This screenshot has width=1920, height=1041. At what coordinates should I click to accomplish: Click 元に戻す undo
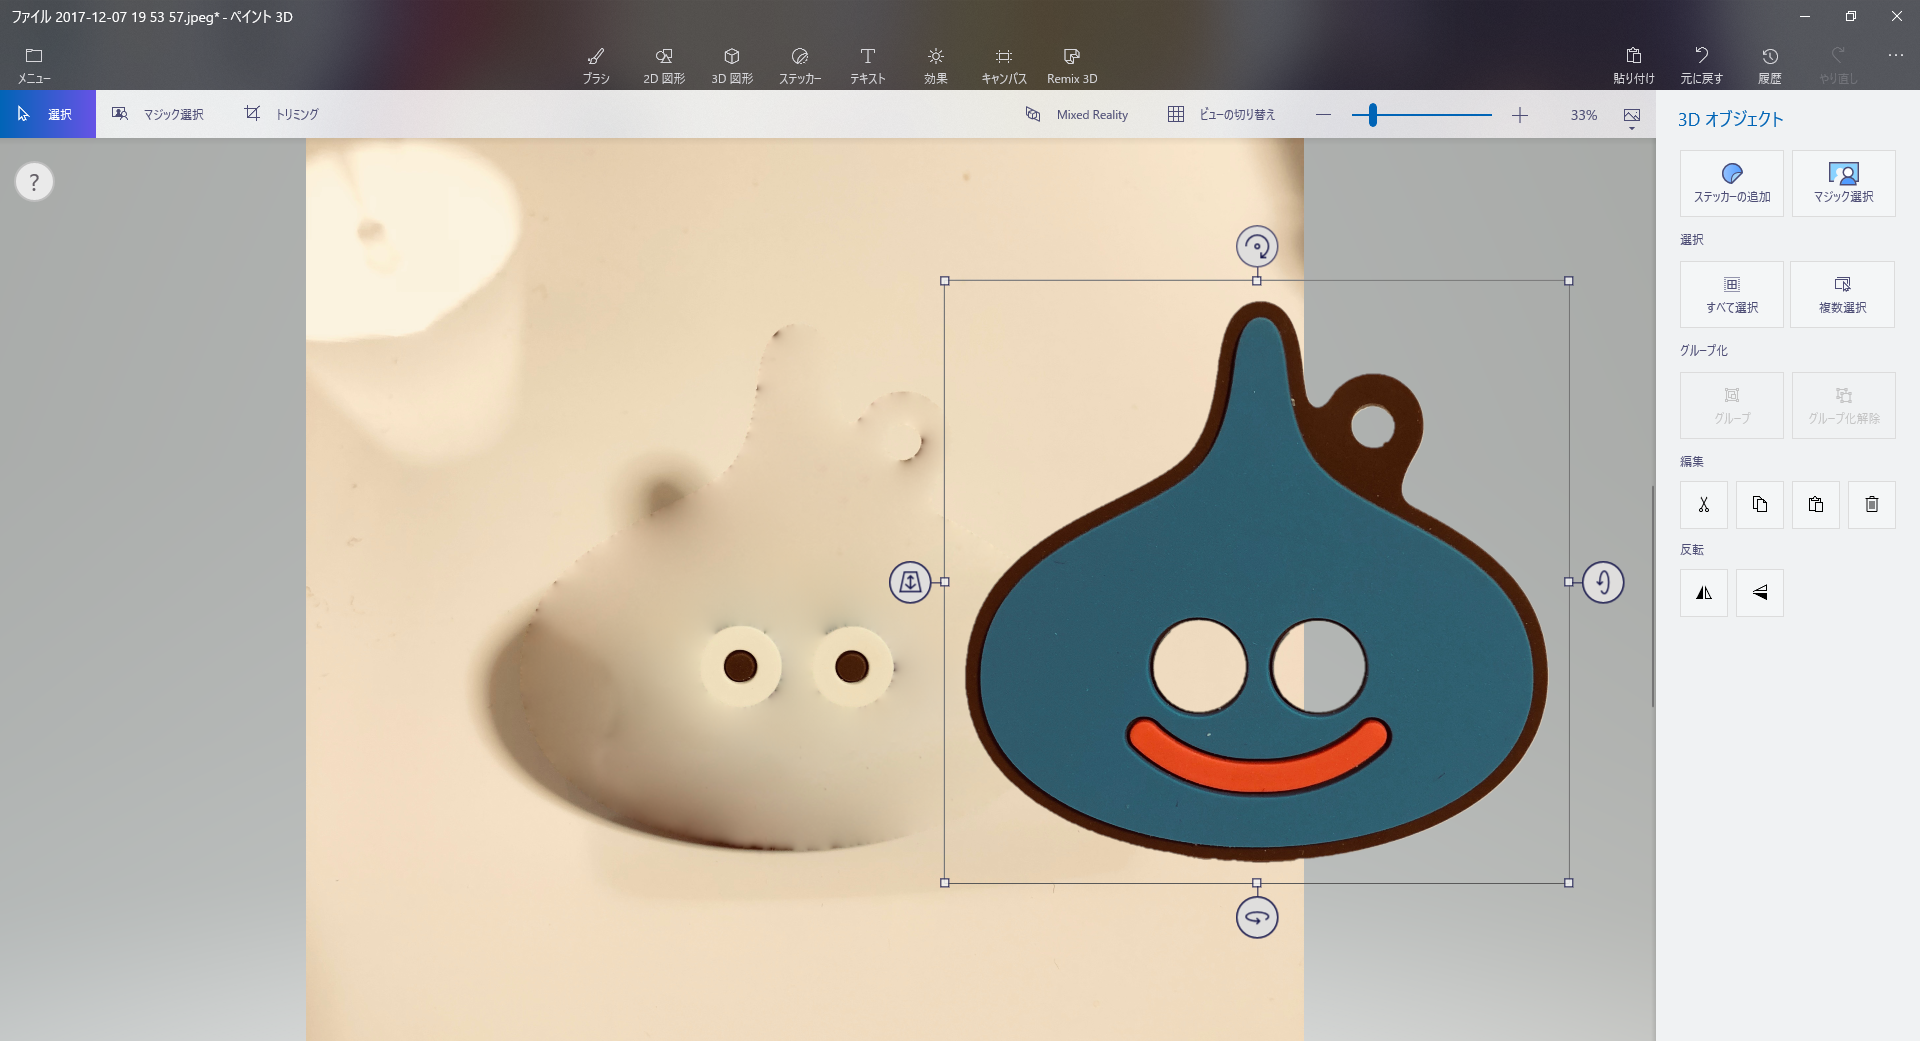click(1702, 65)
